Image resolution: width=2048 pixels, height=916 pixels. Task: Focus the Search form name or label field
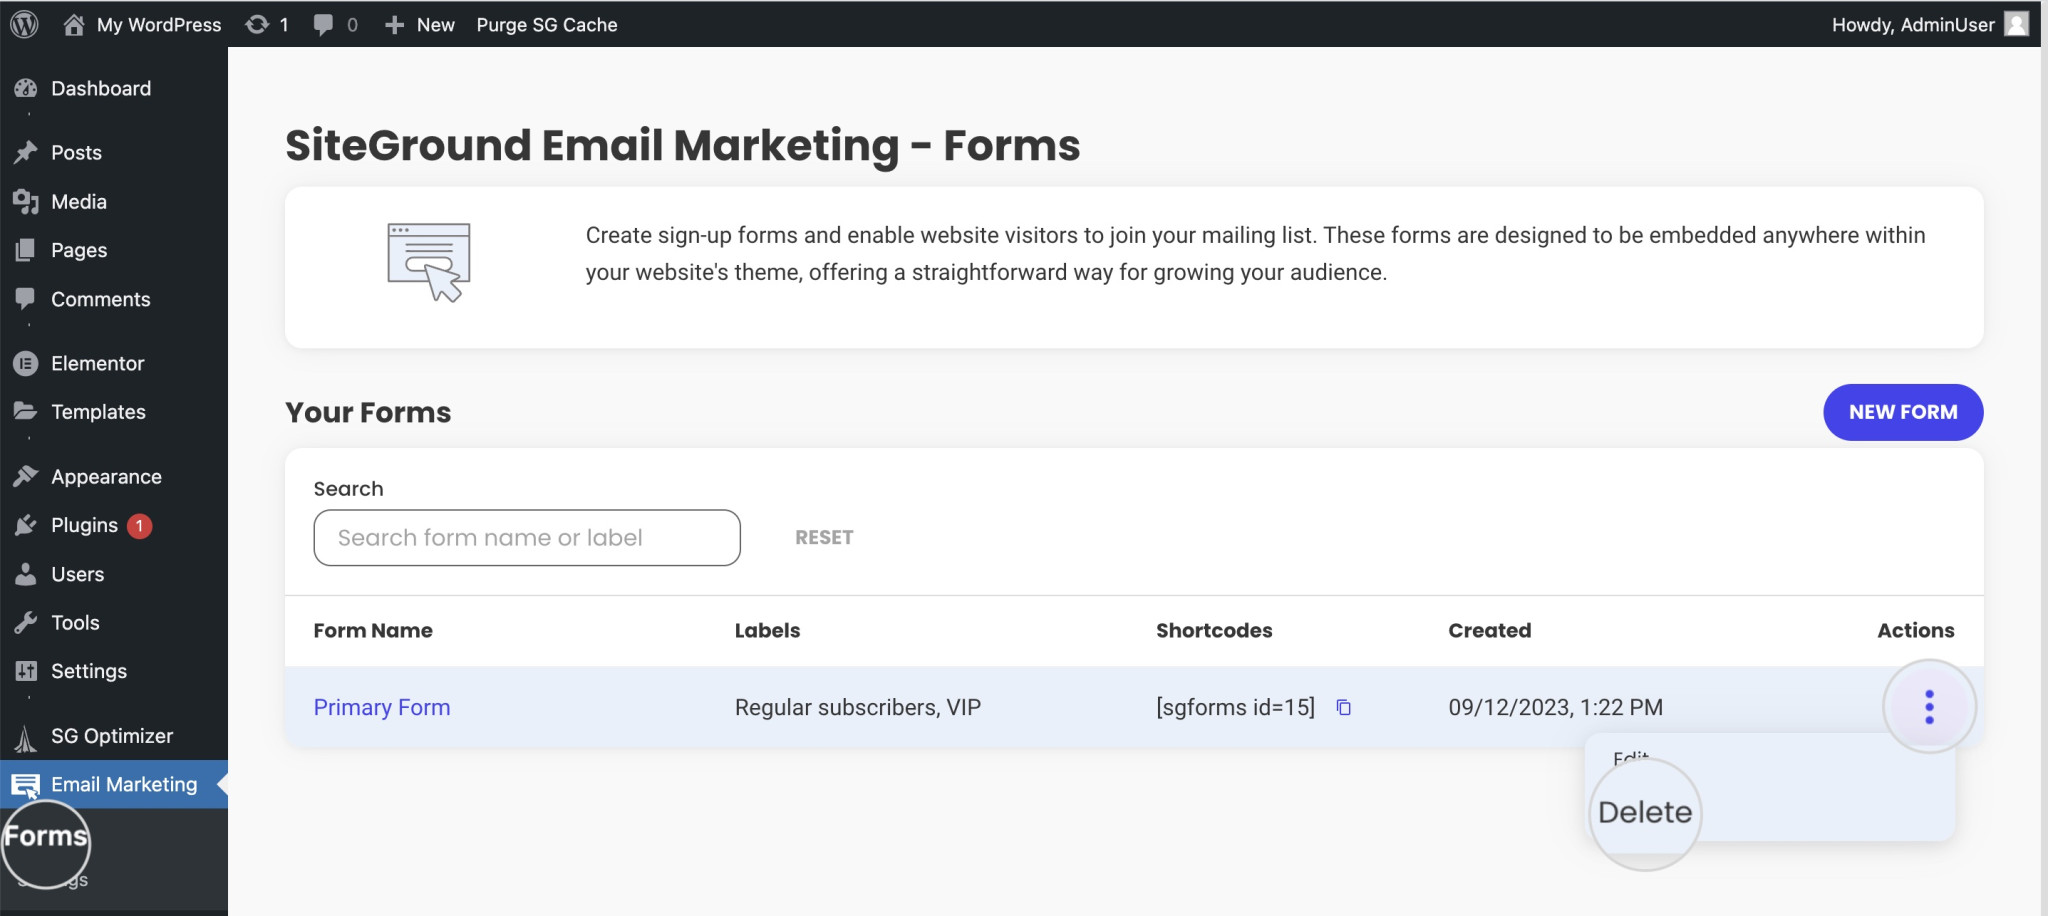527,538
